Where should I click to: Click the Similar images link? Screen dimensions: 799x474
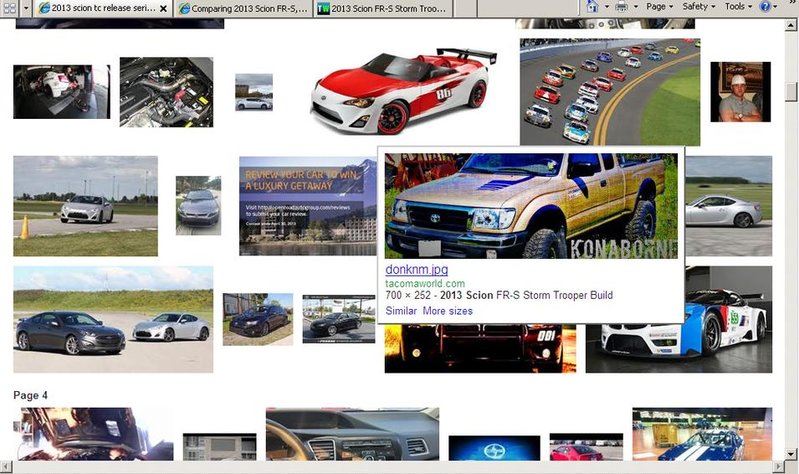(x=401, y=311)
